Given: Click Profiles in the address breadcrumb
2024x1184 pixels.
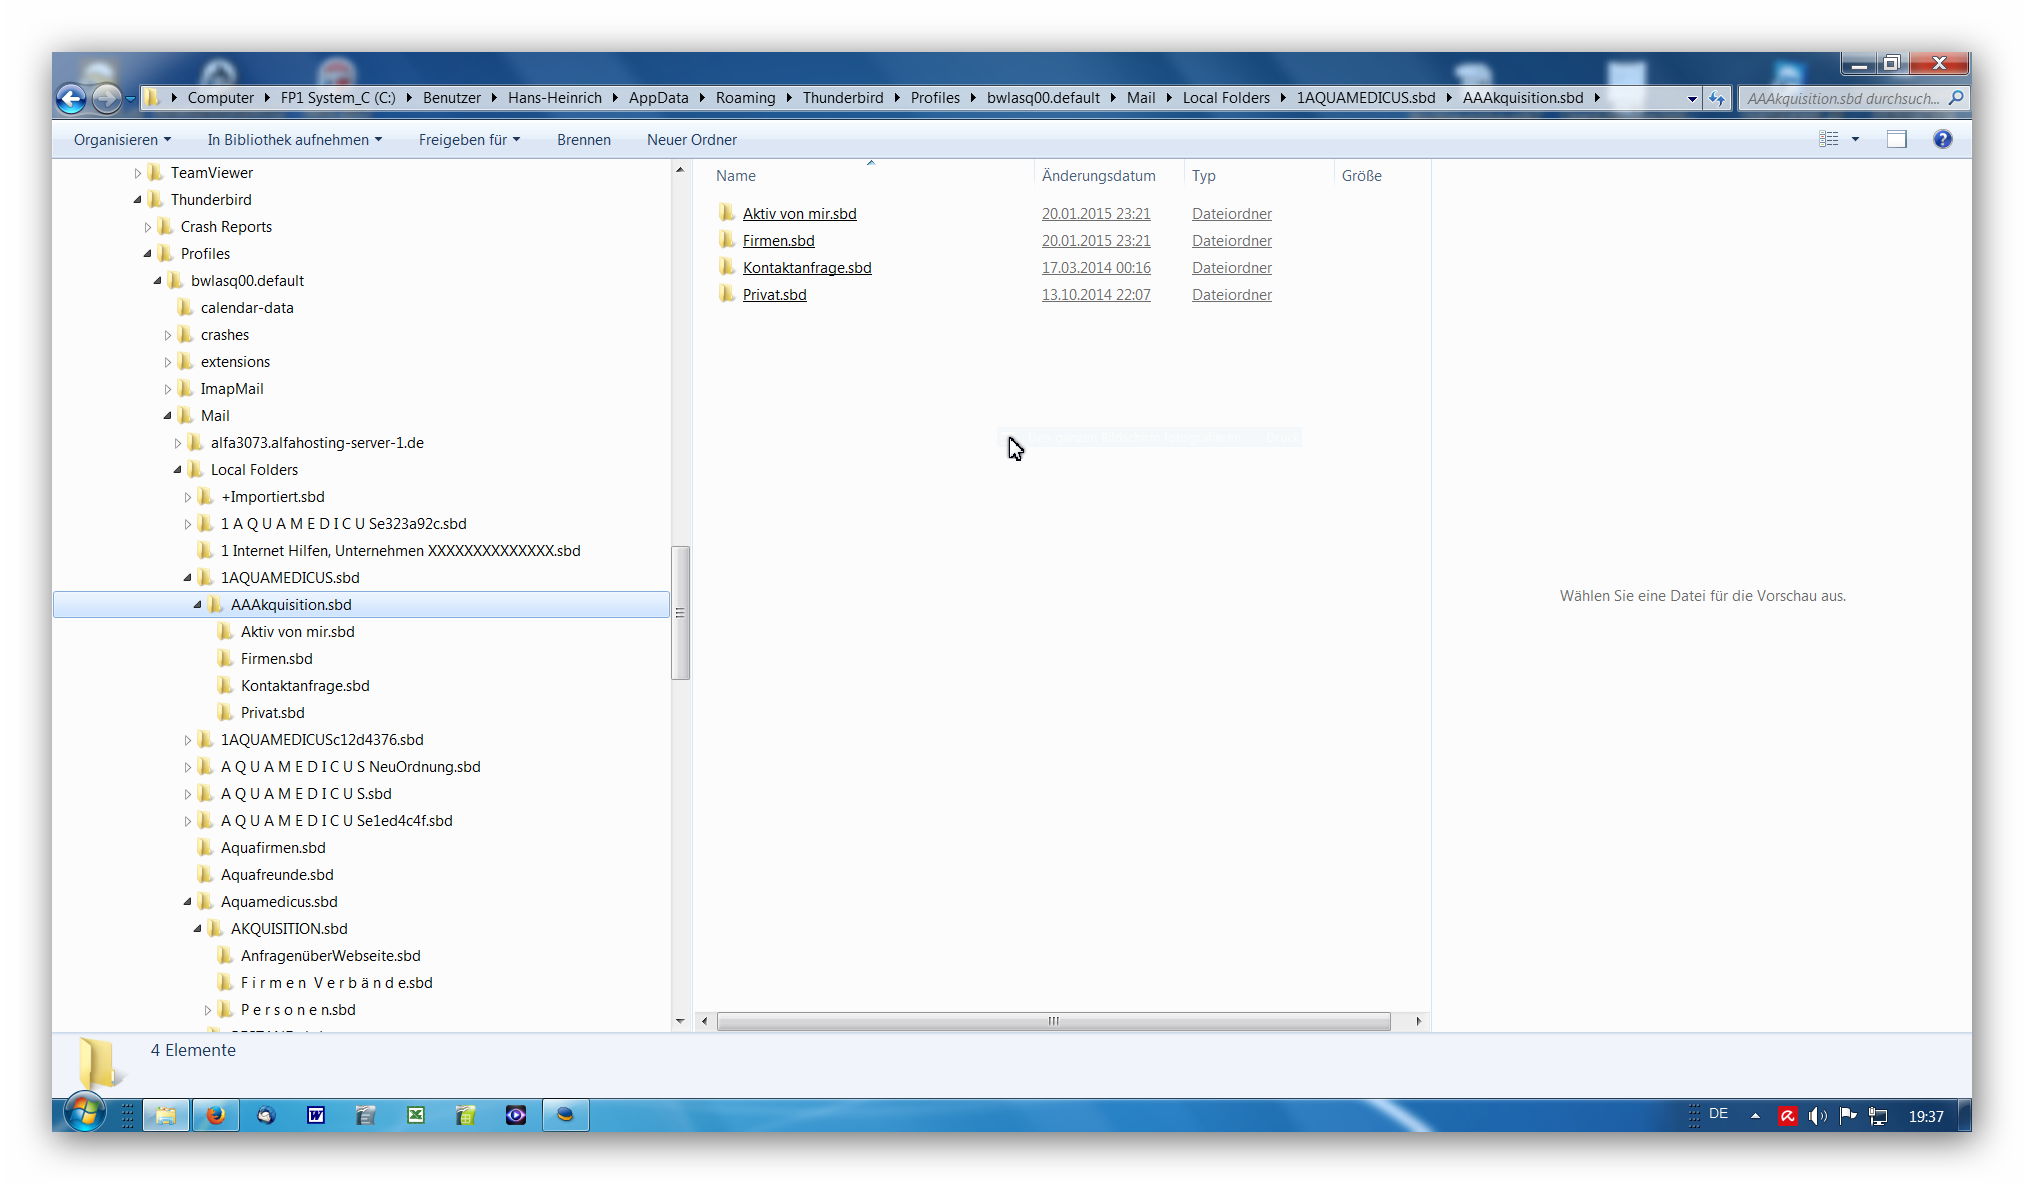Looking at the screenshot, I should (935, 98).
